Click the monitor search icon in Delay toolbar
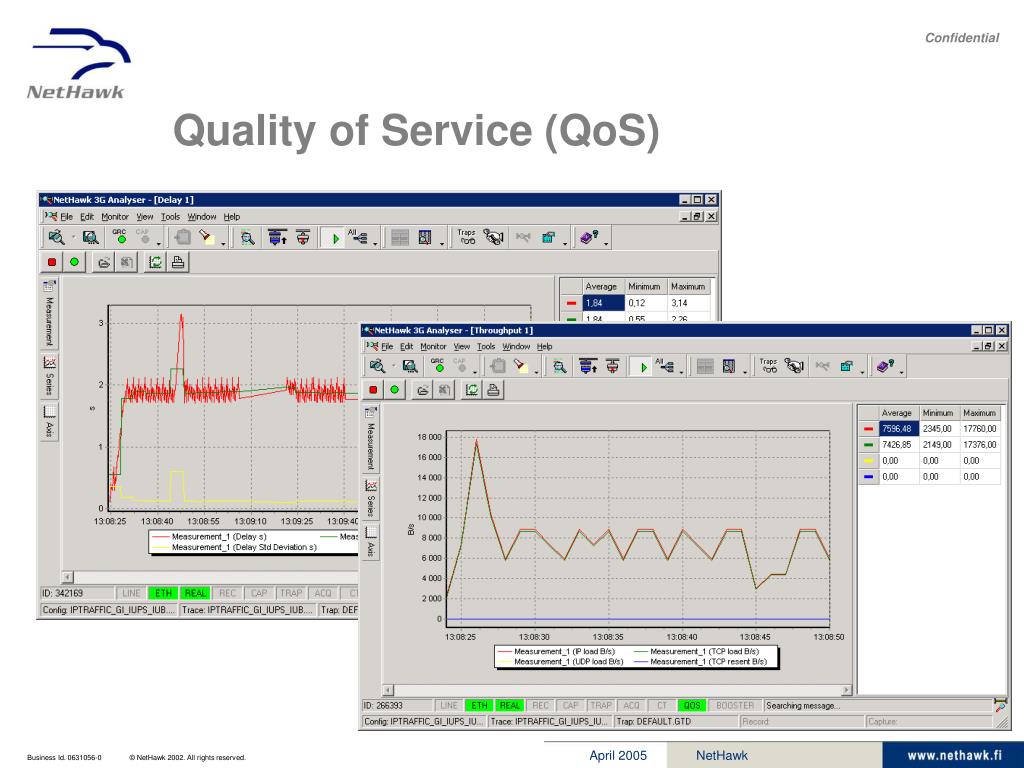This screenshot has width=1024, height=768. tap(90, 237)
